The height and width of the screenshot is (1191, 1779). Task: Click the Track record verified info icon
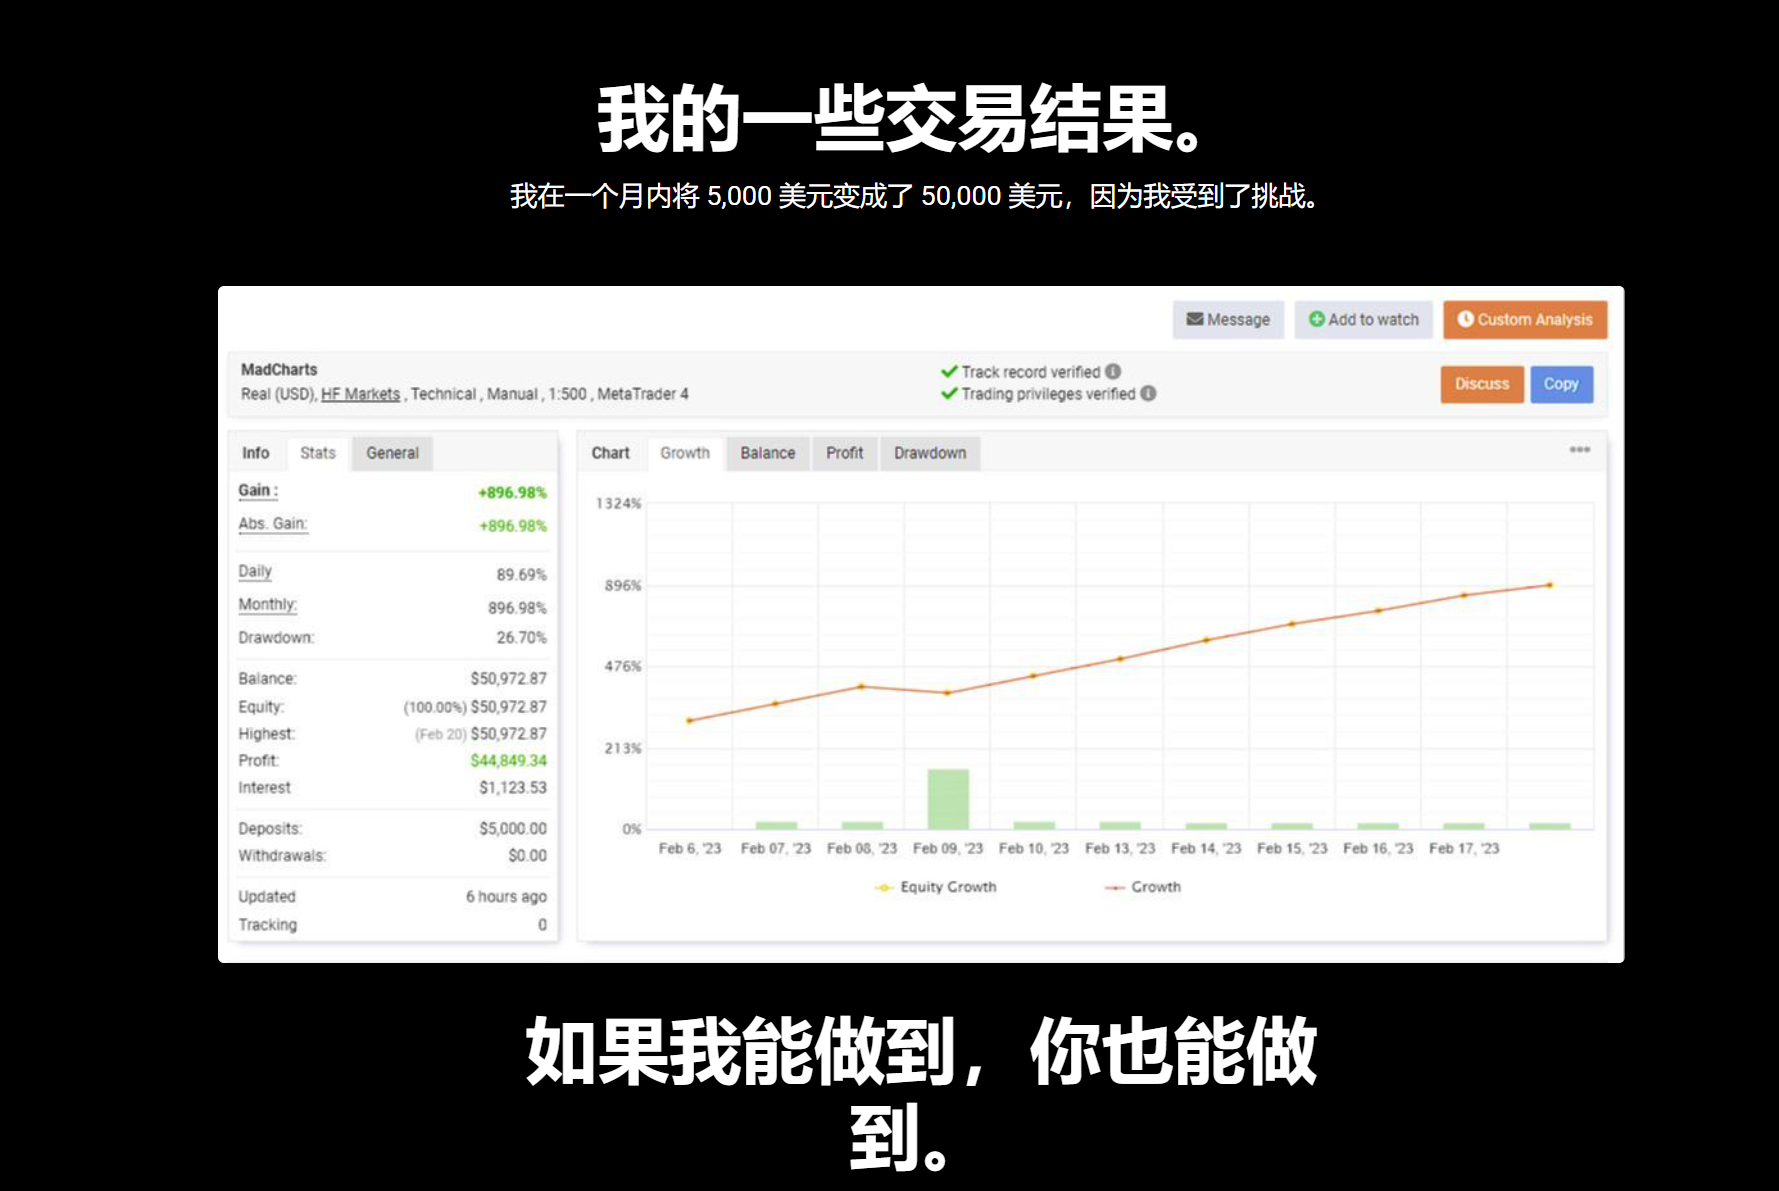pos(1114,371)
